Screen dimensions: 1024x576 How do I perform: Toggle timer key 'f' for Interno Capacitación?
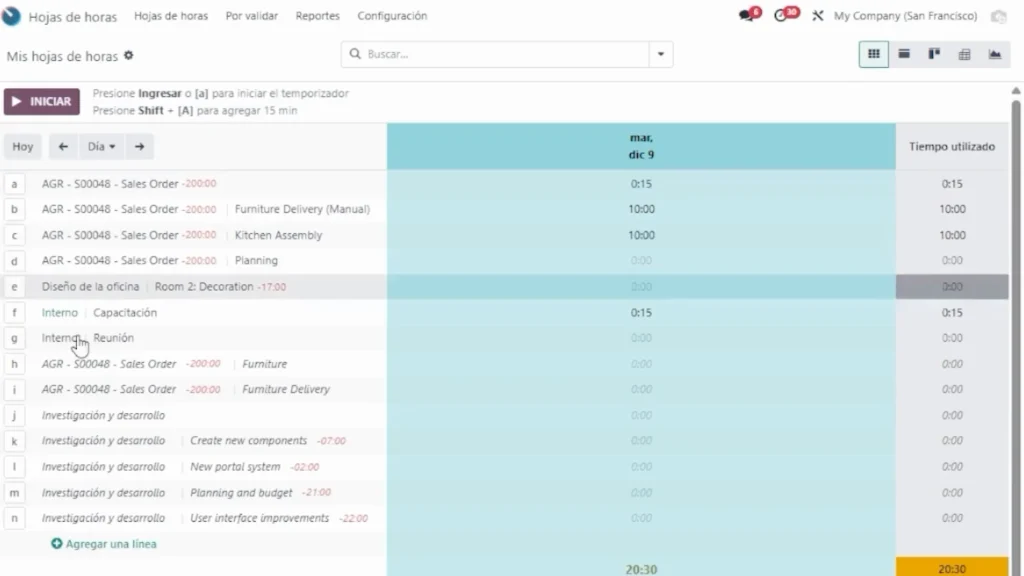(x=14, y=313)
